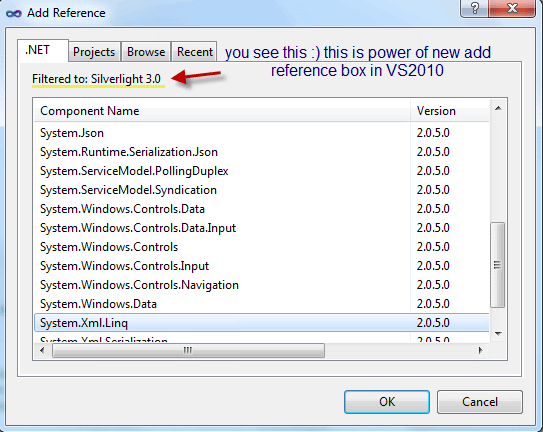Select System.ServiceModel.PollingDuplex row

(261, 171)
